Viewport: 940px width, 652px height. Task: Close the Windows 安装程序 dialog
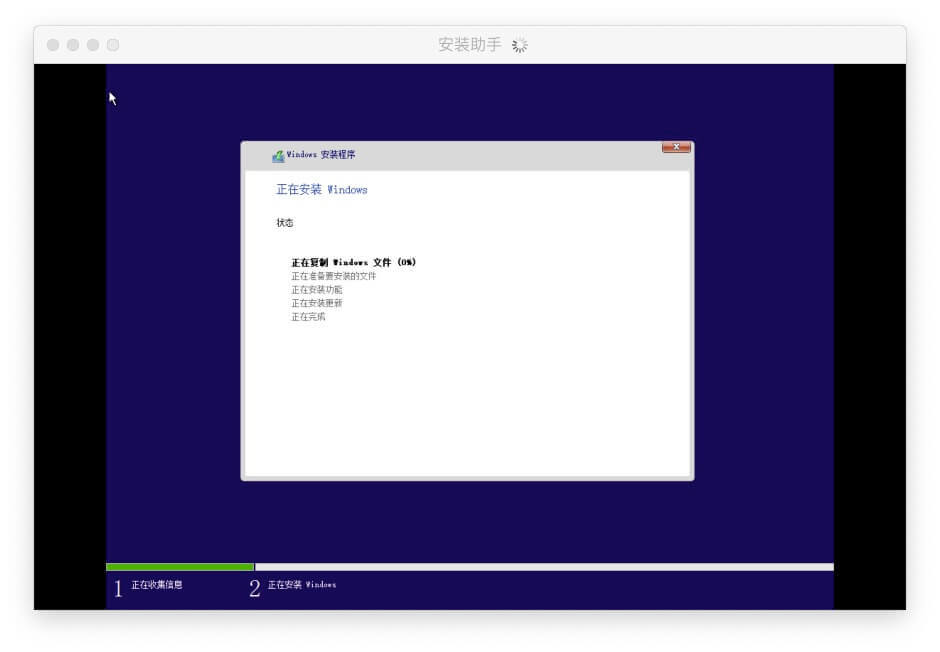click(x=676, y=147)
